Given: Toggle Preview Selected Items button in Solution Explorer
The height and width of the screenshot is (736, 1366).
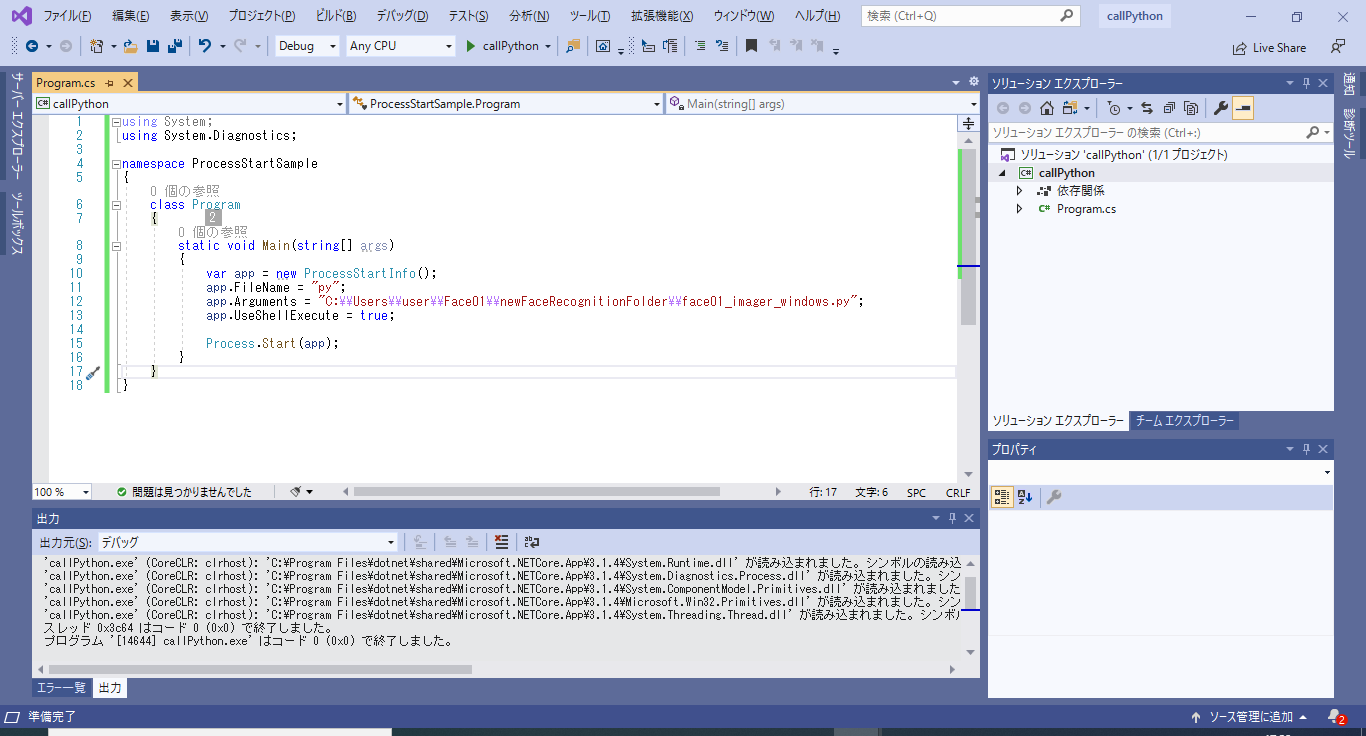Looking at the screenshot, I should [1243, 108].
